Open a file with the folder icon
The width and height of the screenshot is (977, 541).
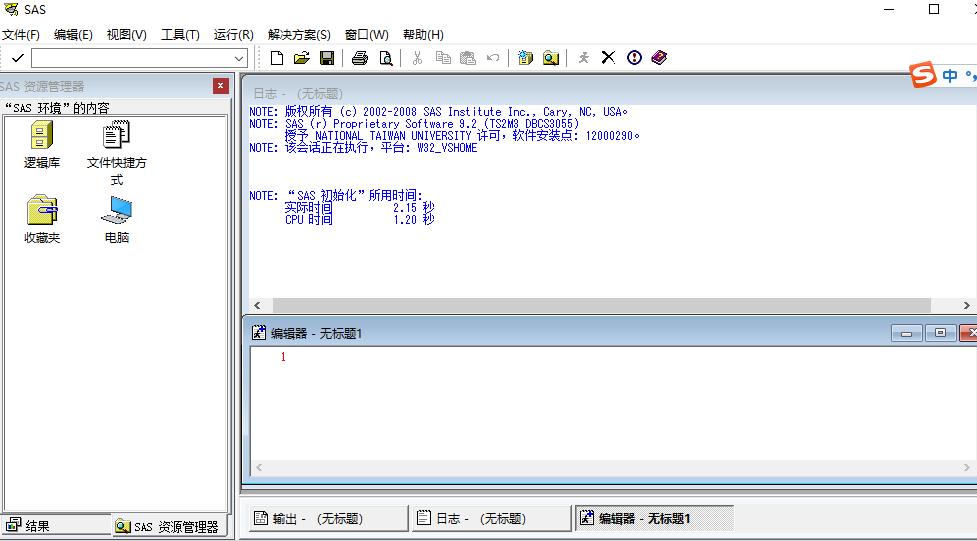(302, 58)
